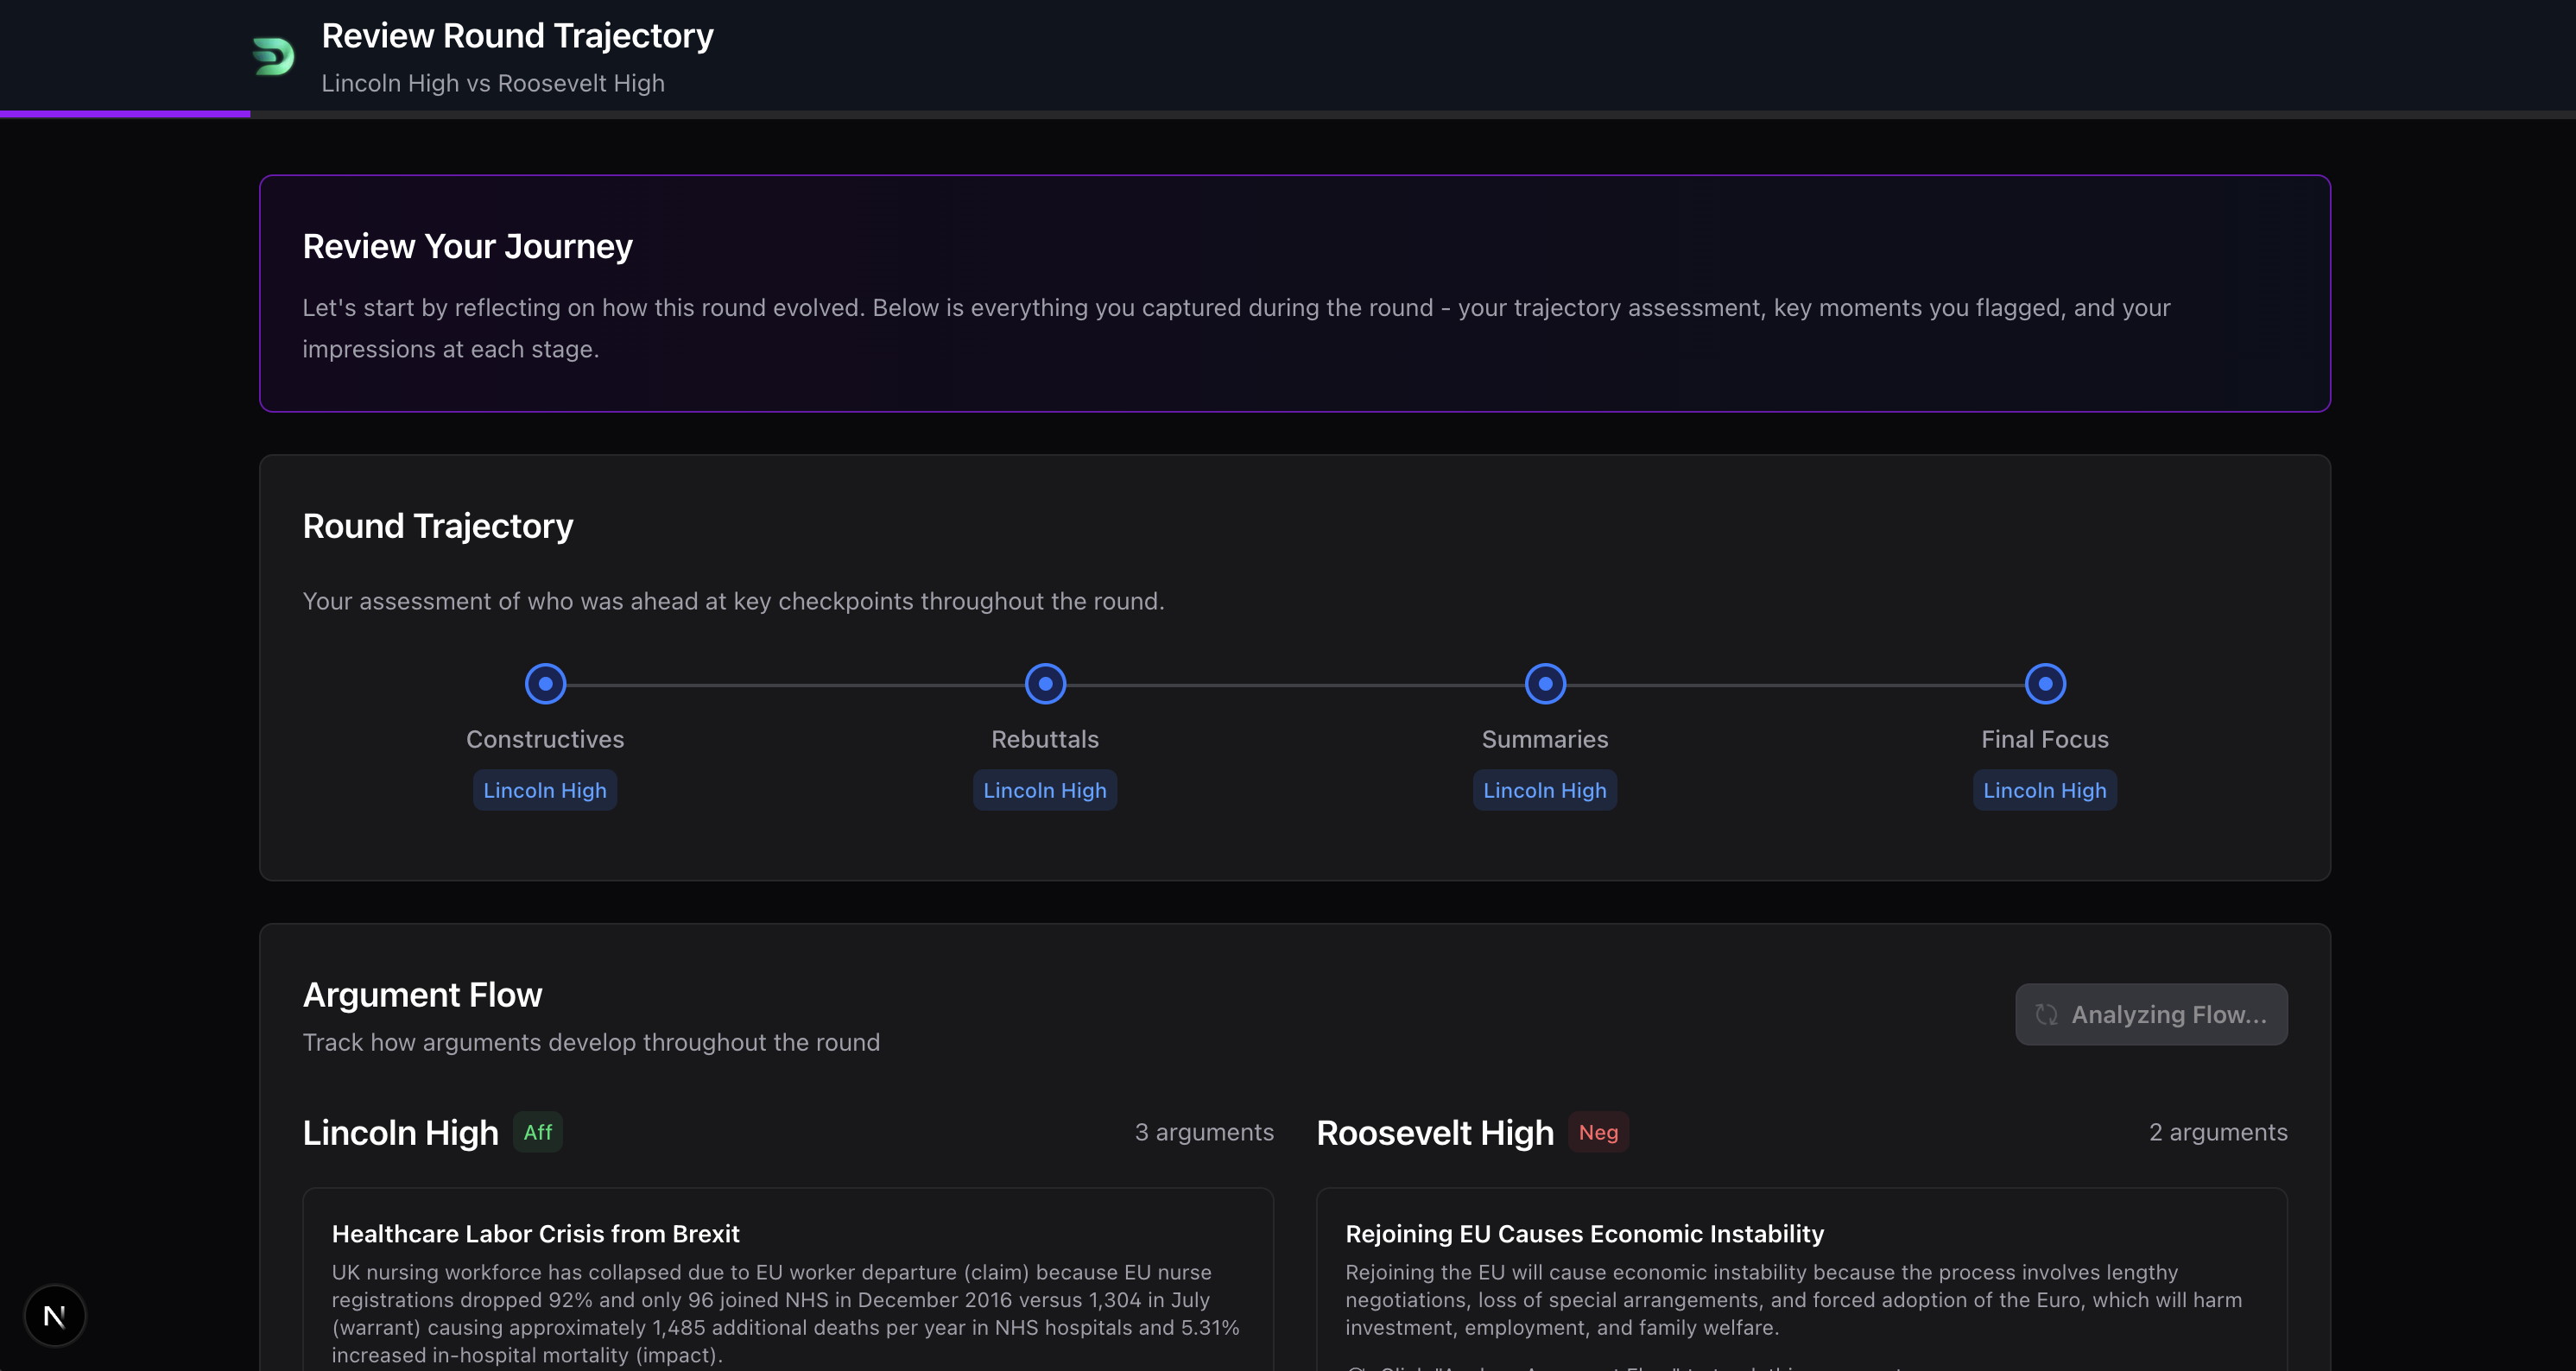Image resolution: width=2576 pixels, height=1371 pixels.
Task: Select the Summaries checkpoint marker
Action: pos(1545,684)
